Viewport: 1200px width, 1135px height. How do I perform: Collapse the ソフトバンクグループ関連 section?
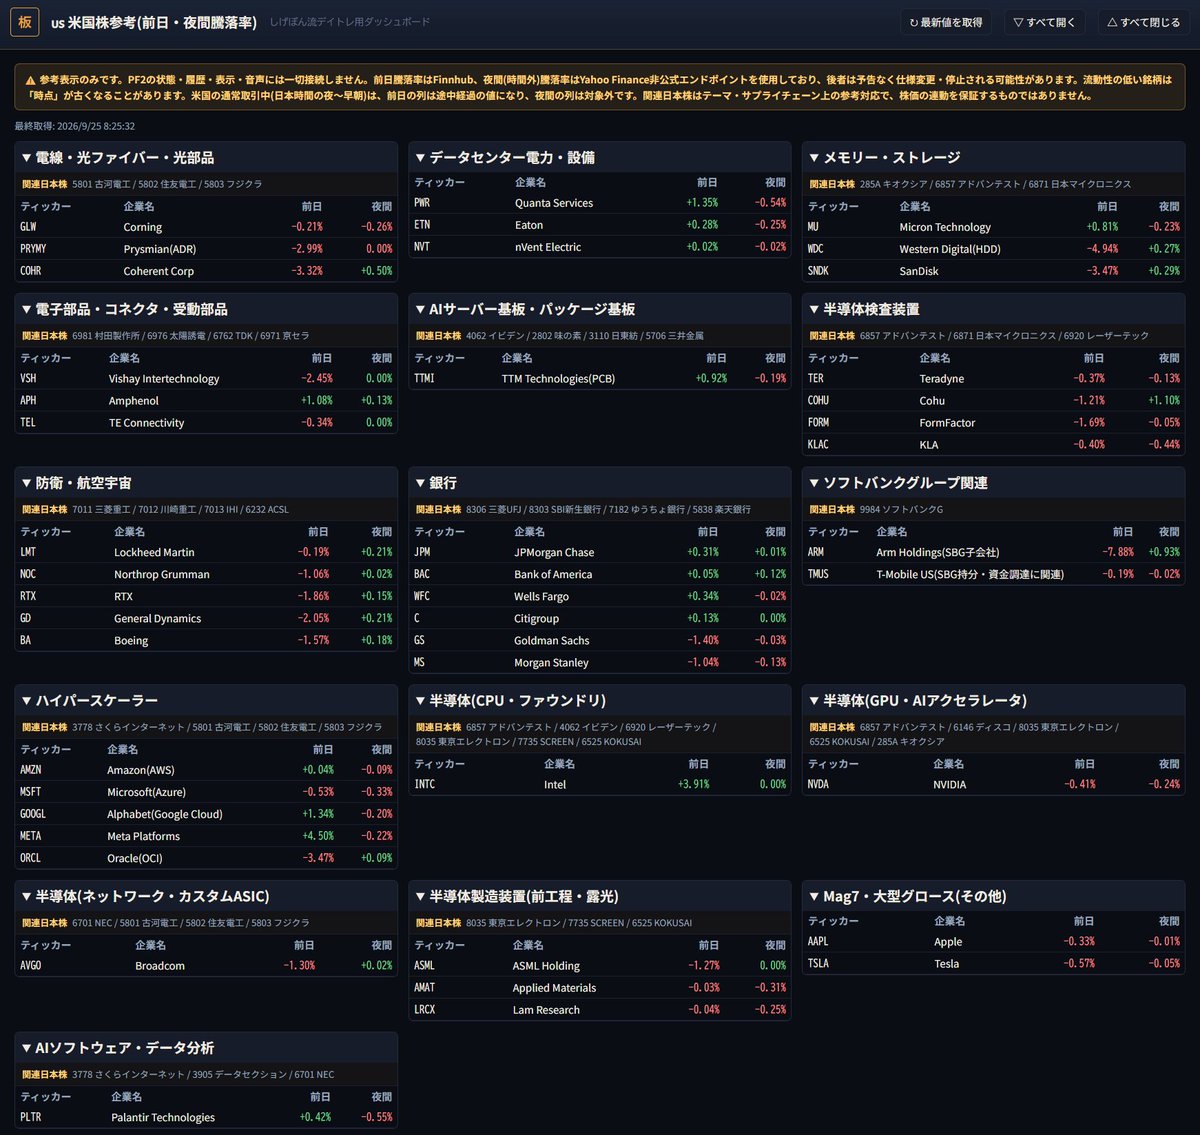pos(993,483)
